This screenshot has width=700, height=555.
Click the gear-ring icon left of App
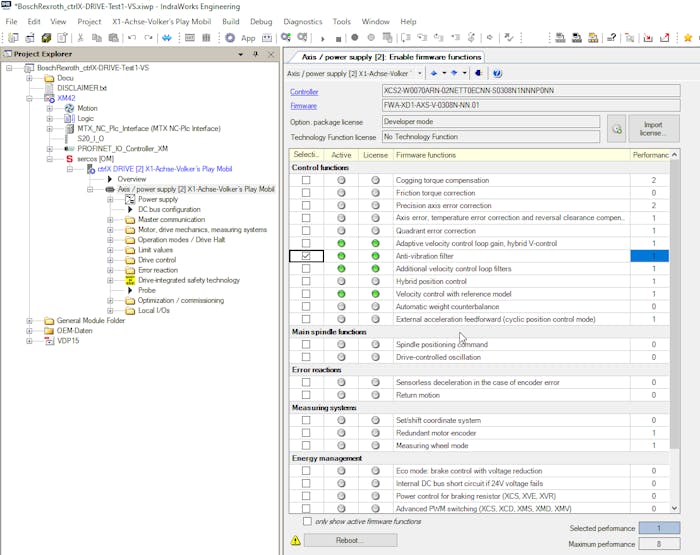tap(230, 38)
